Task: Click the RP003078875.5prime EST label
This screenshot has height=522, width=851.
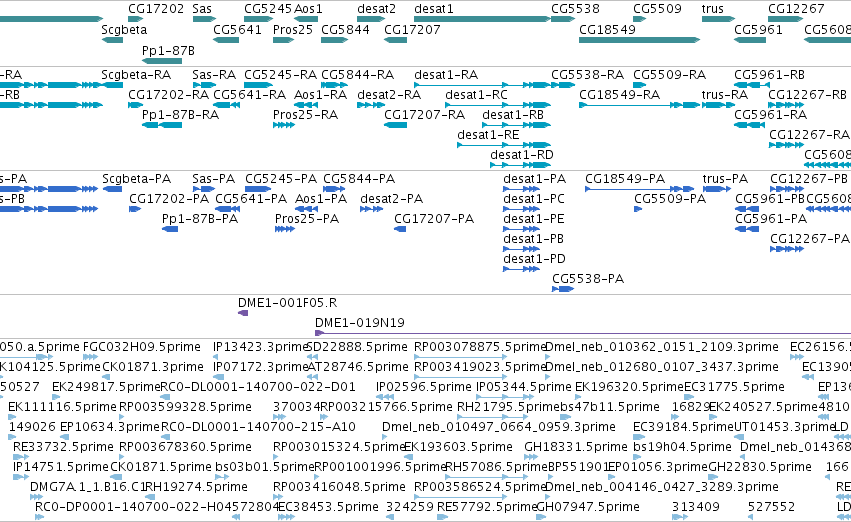Action: (480, 347)
